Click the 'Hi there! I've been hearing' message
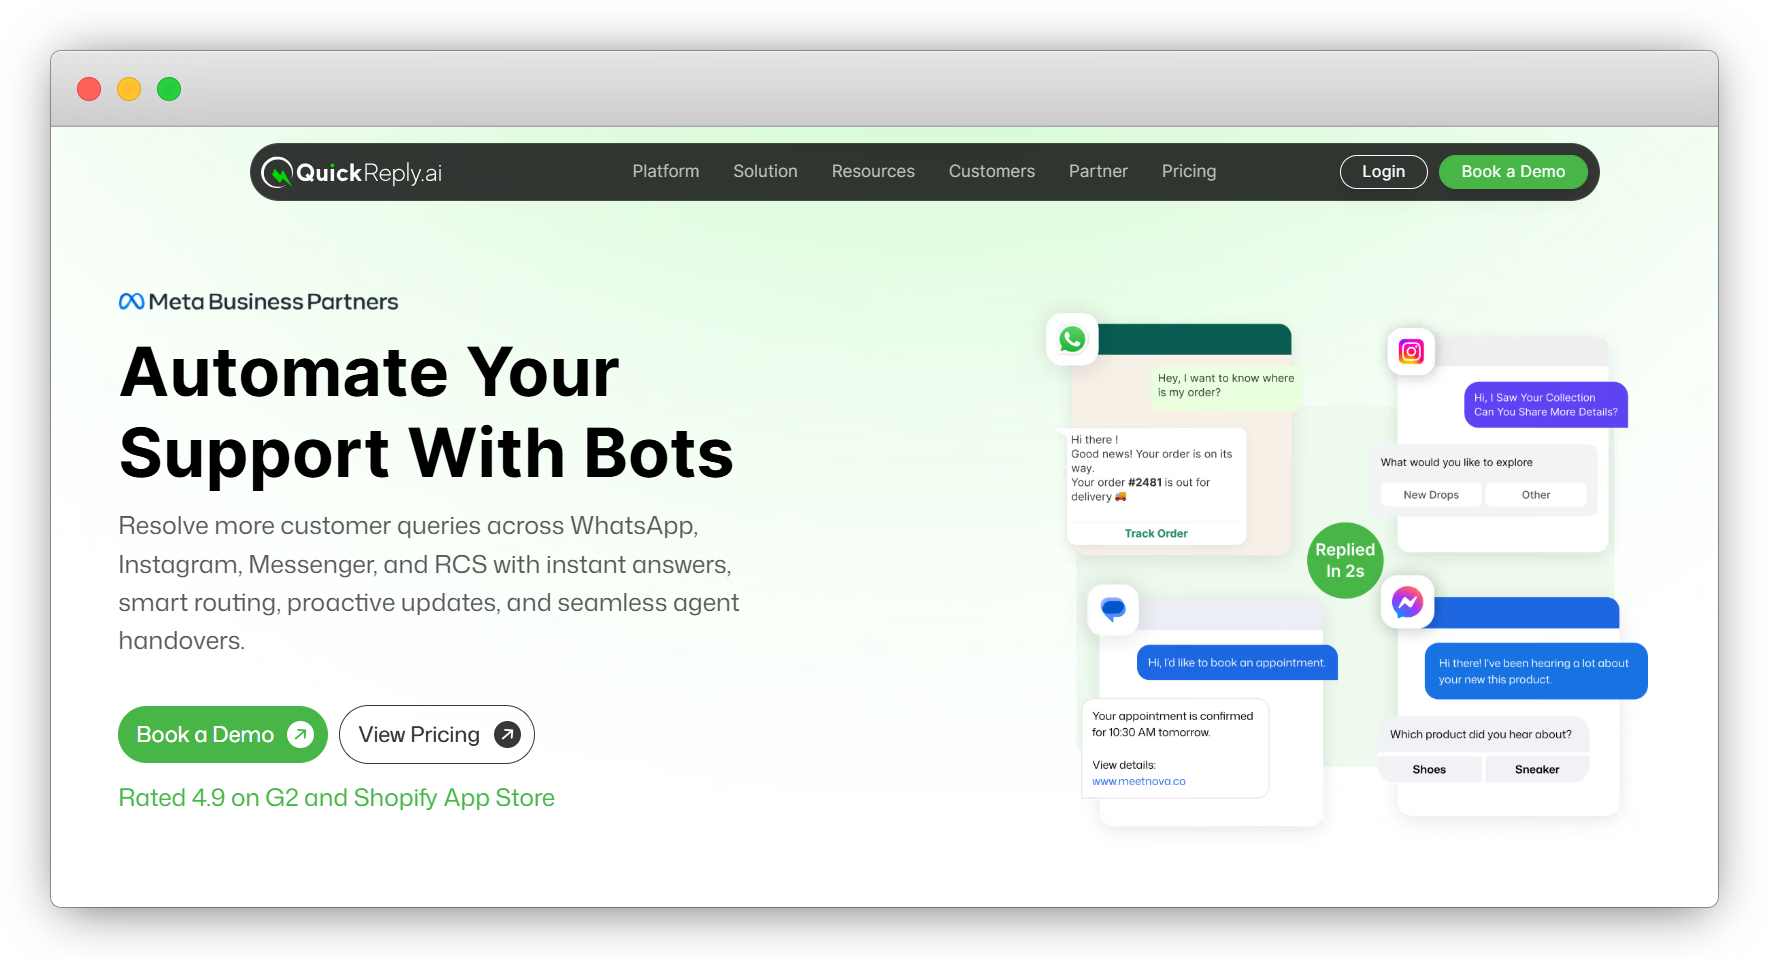Viewport: 1769px width, 958px height. click(1536, 671)
